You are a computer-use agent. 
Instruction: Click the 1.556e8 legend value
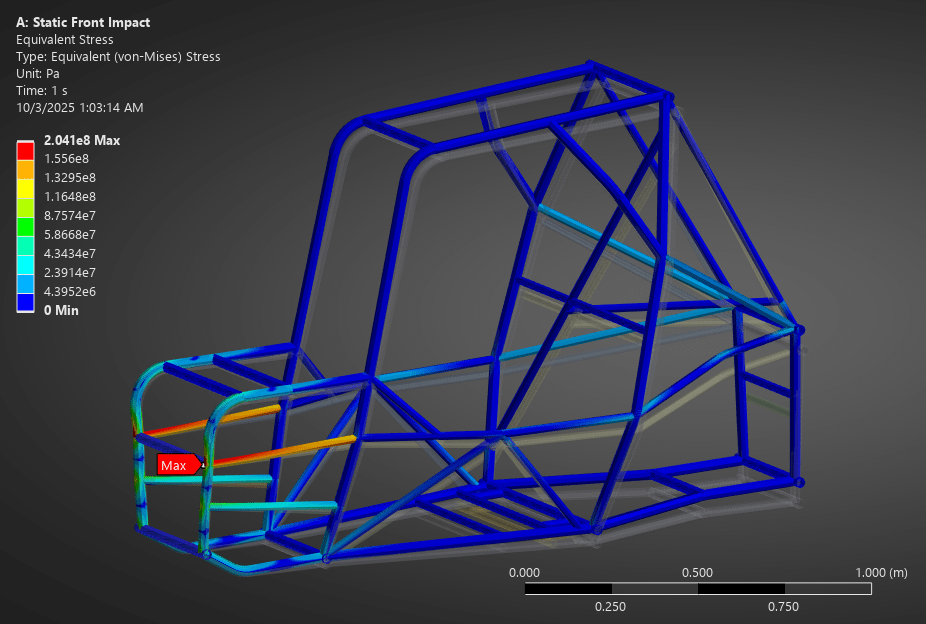pyautogui.click(x=67, y=159)
